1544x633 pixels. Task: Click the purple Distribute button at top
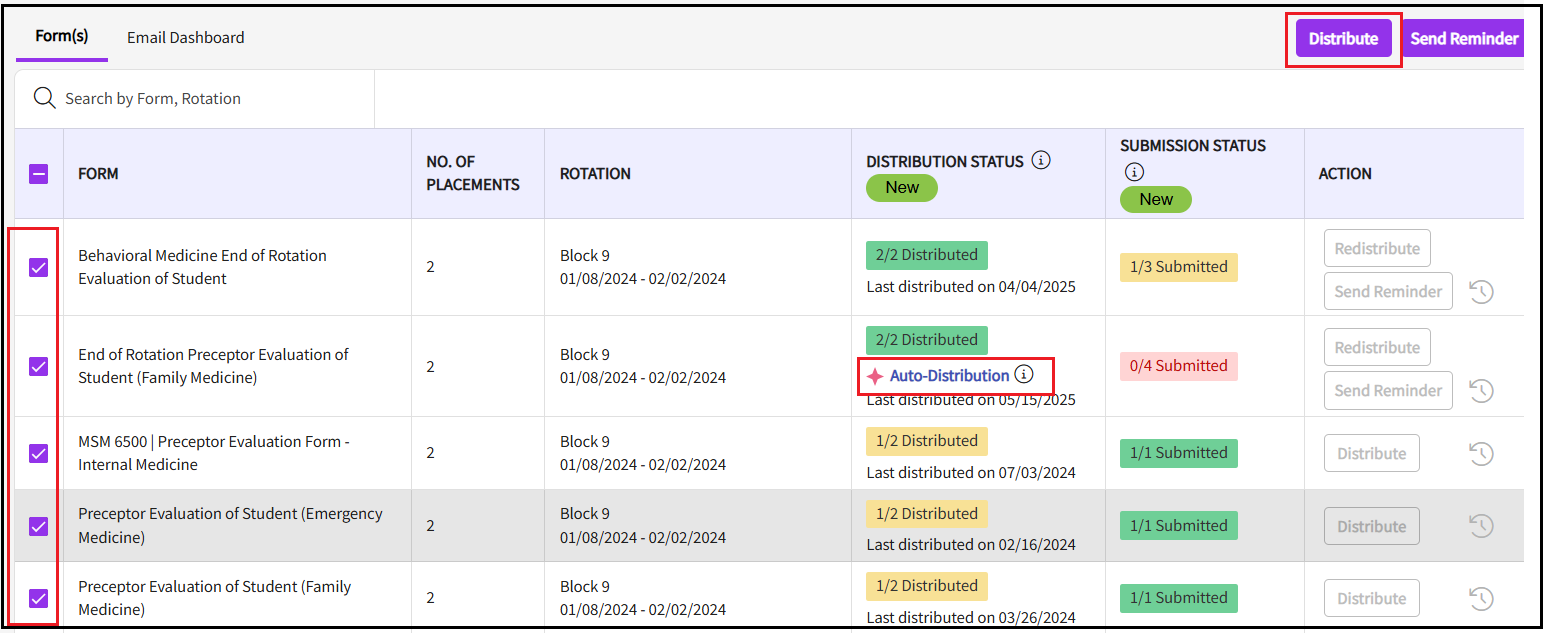point(1343,38)
